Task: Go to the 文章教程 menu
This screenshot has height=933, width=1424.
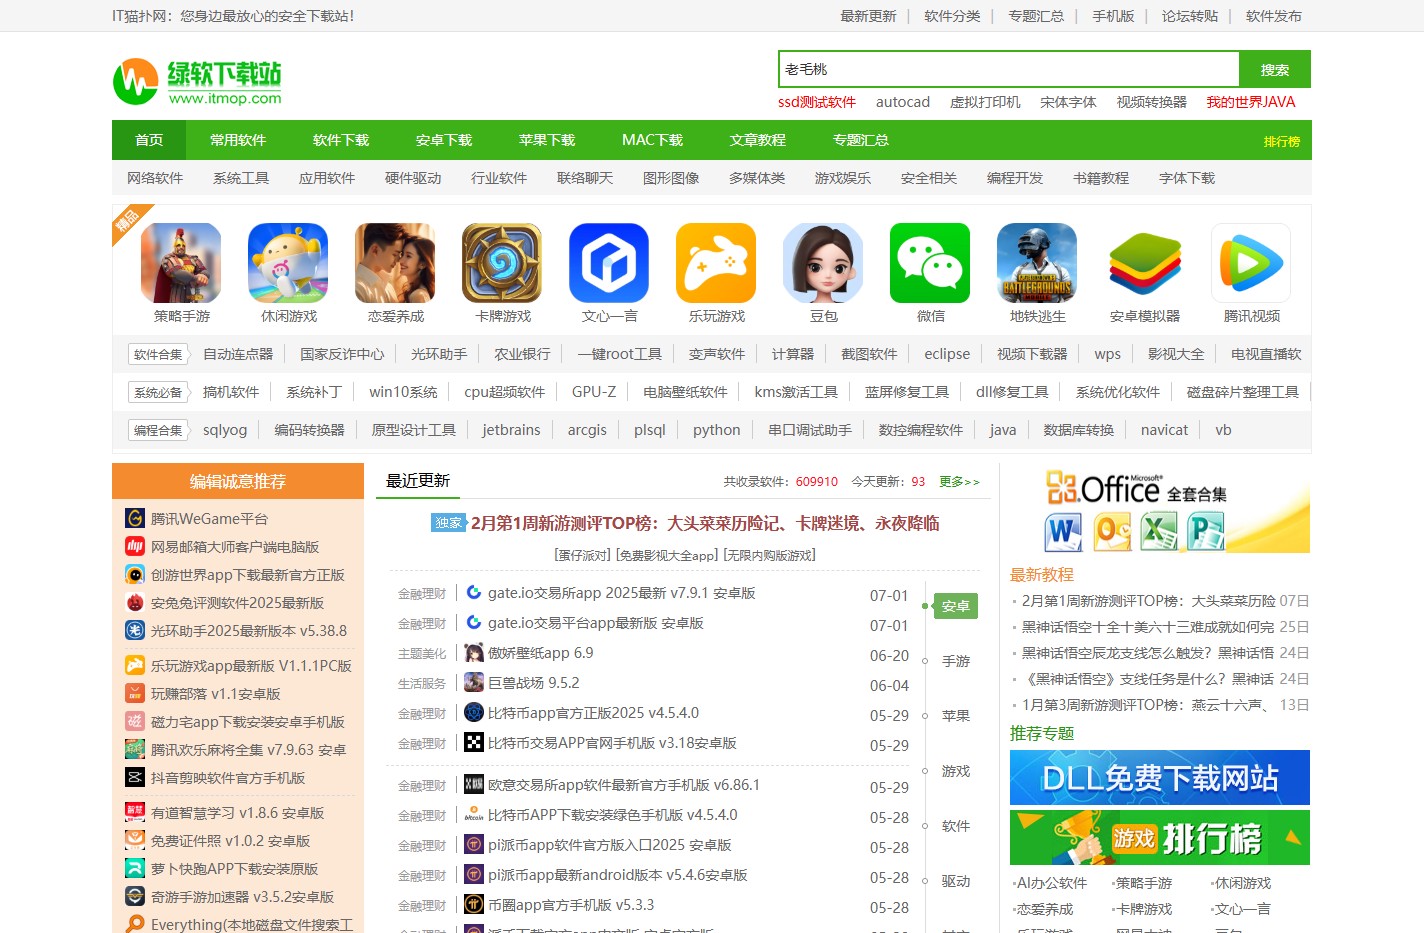Action: click(758, 140)
